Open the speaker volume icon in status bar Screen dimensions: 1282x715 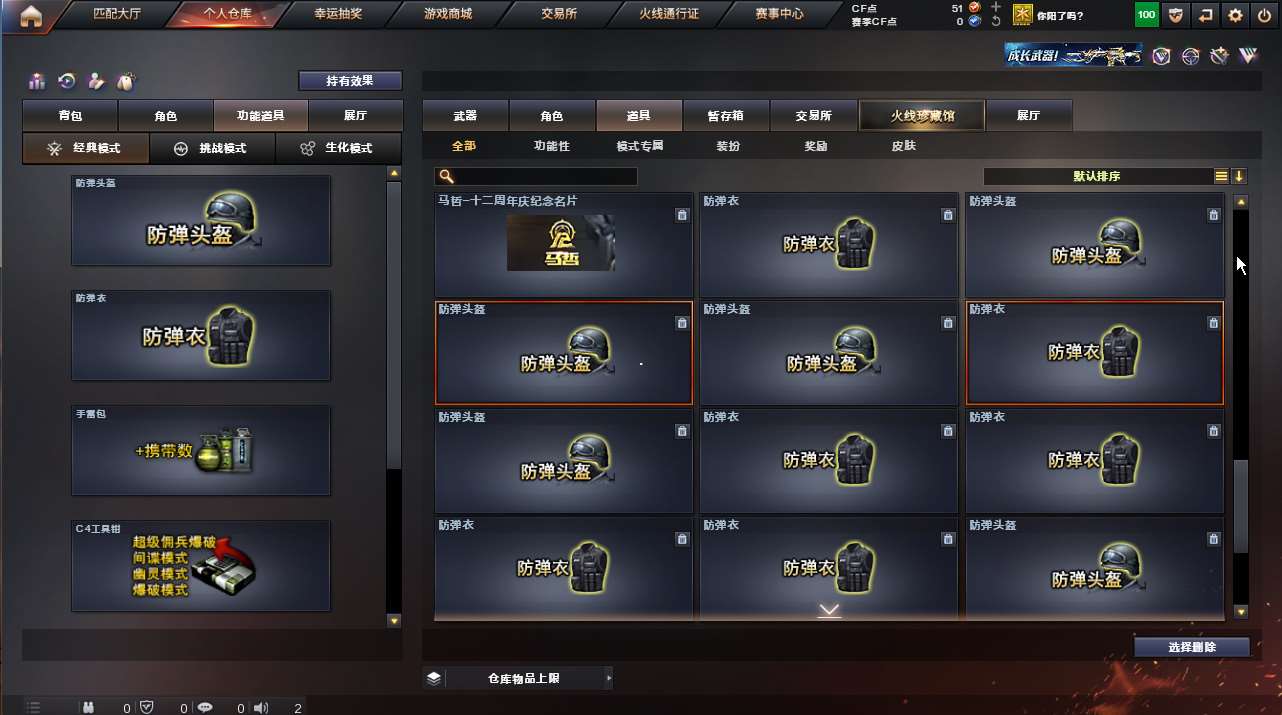pos(261,707)
